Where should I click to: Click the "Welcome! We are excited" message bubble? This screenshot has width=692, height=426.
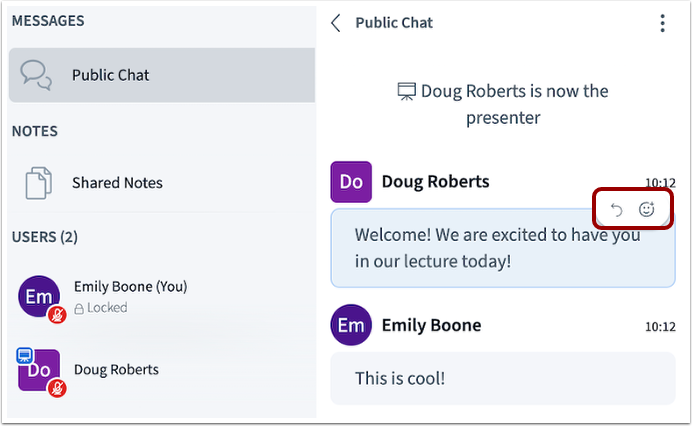click(503, 248)
